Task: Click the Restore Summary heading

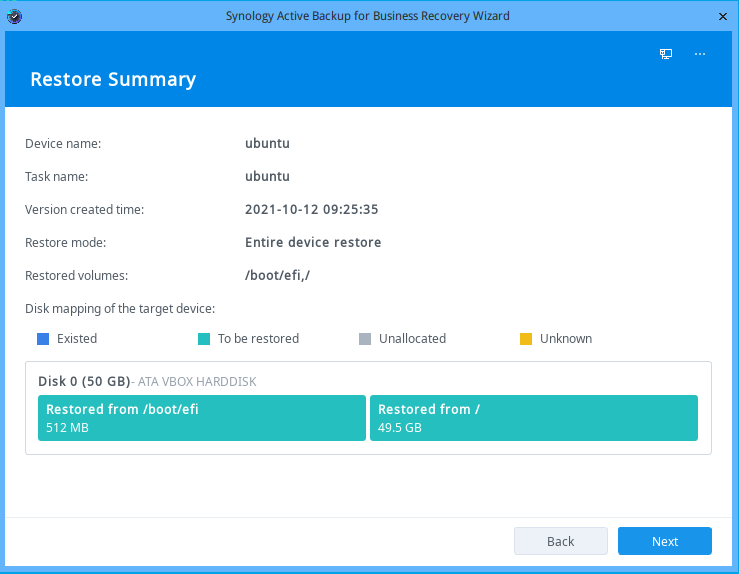Action: [113, 80]
